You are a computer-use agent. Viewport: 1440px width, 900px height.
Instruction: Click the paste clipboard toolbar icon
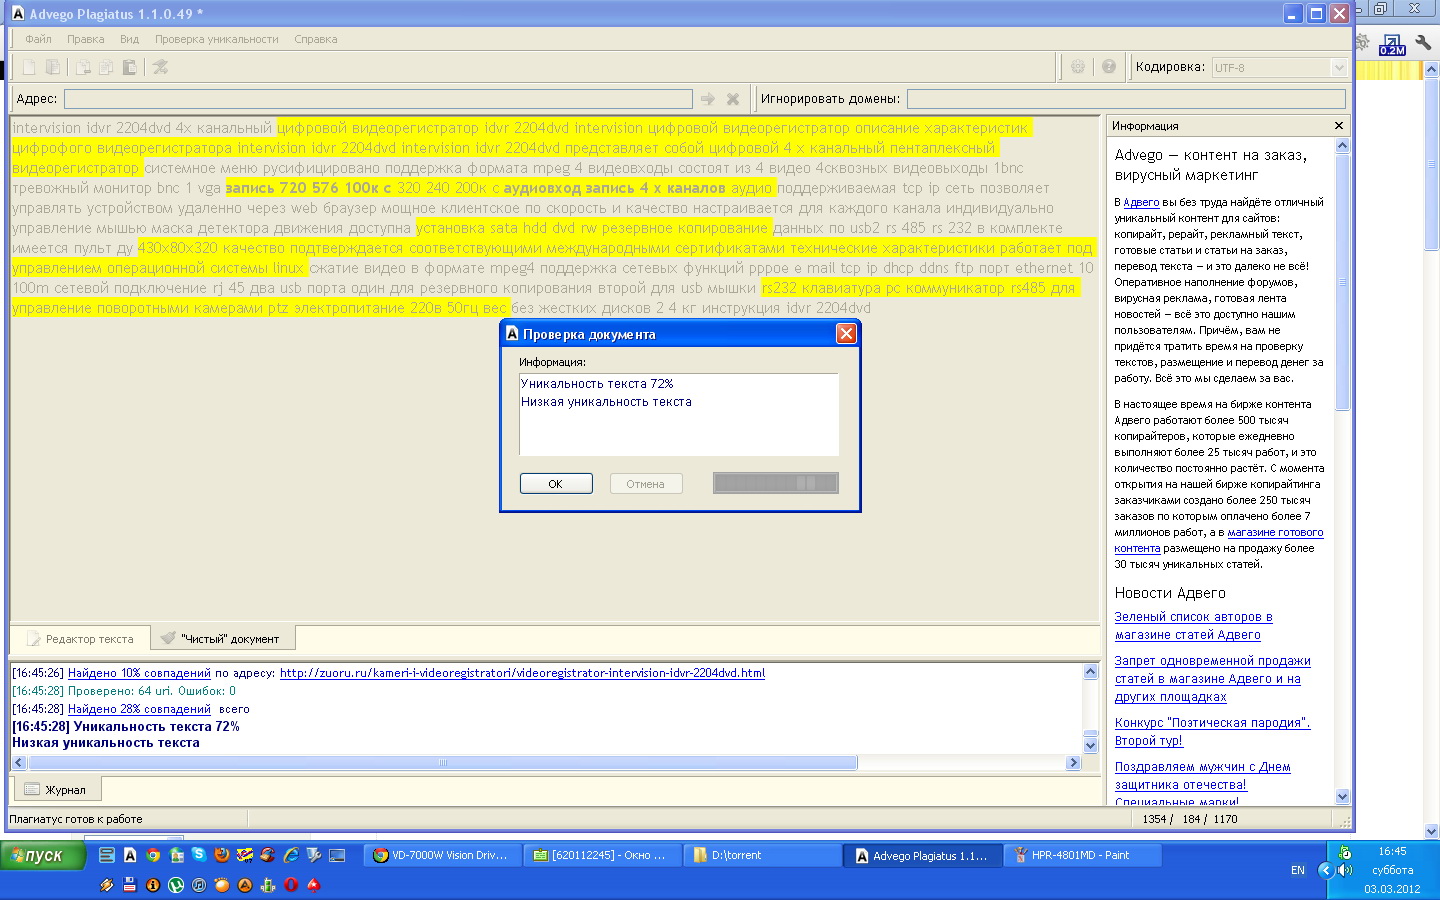tap(129, 67)
